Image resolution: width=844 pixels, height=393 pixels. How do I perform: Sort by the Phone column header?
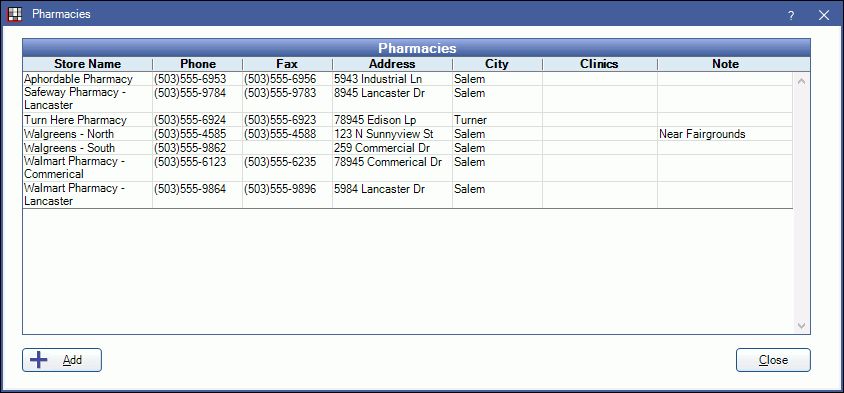(198, 64)
